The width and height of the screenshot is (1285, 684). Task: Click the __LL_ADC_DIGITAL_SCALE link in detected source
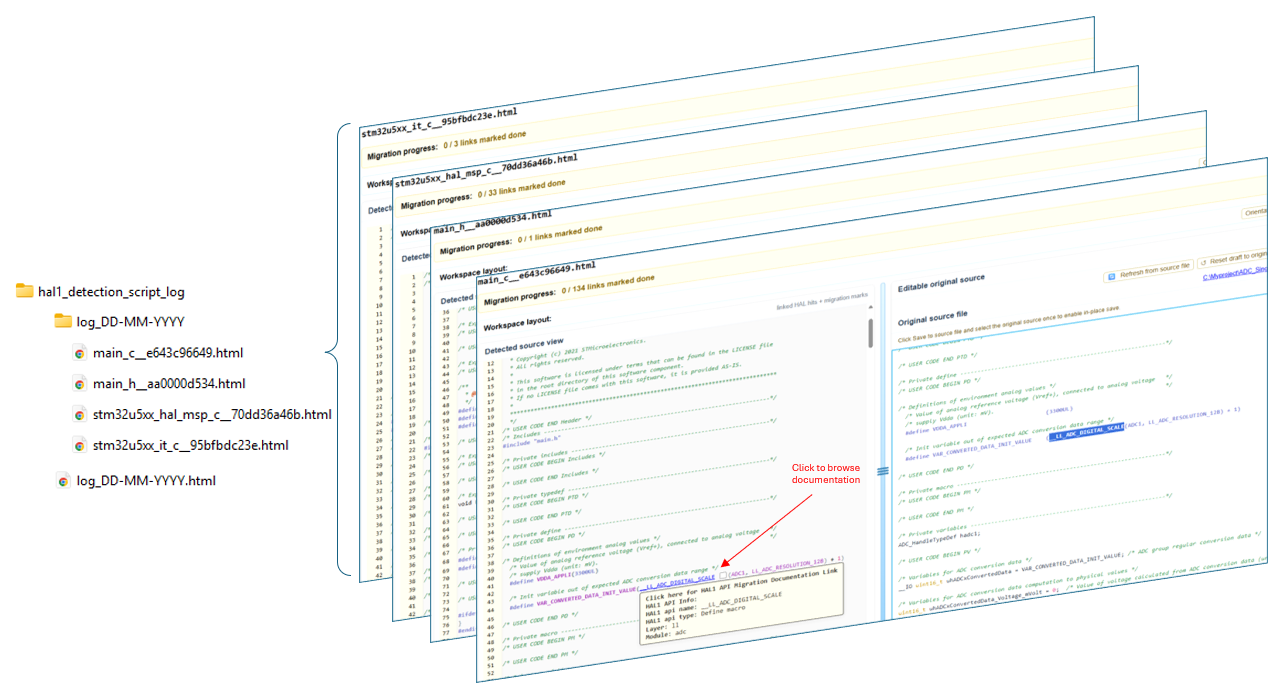click(677, 582)
